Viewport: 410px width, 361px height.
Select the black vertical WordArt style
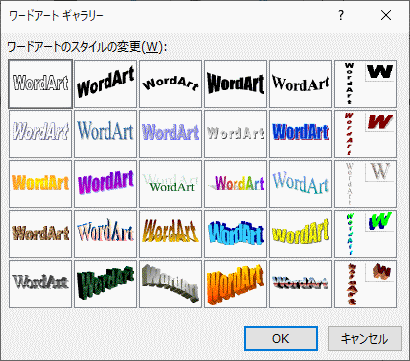coord(365,84)
